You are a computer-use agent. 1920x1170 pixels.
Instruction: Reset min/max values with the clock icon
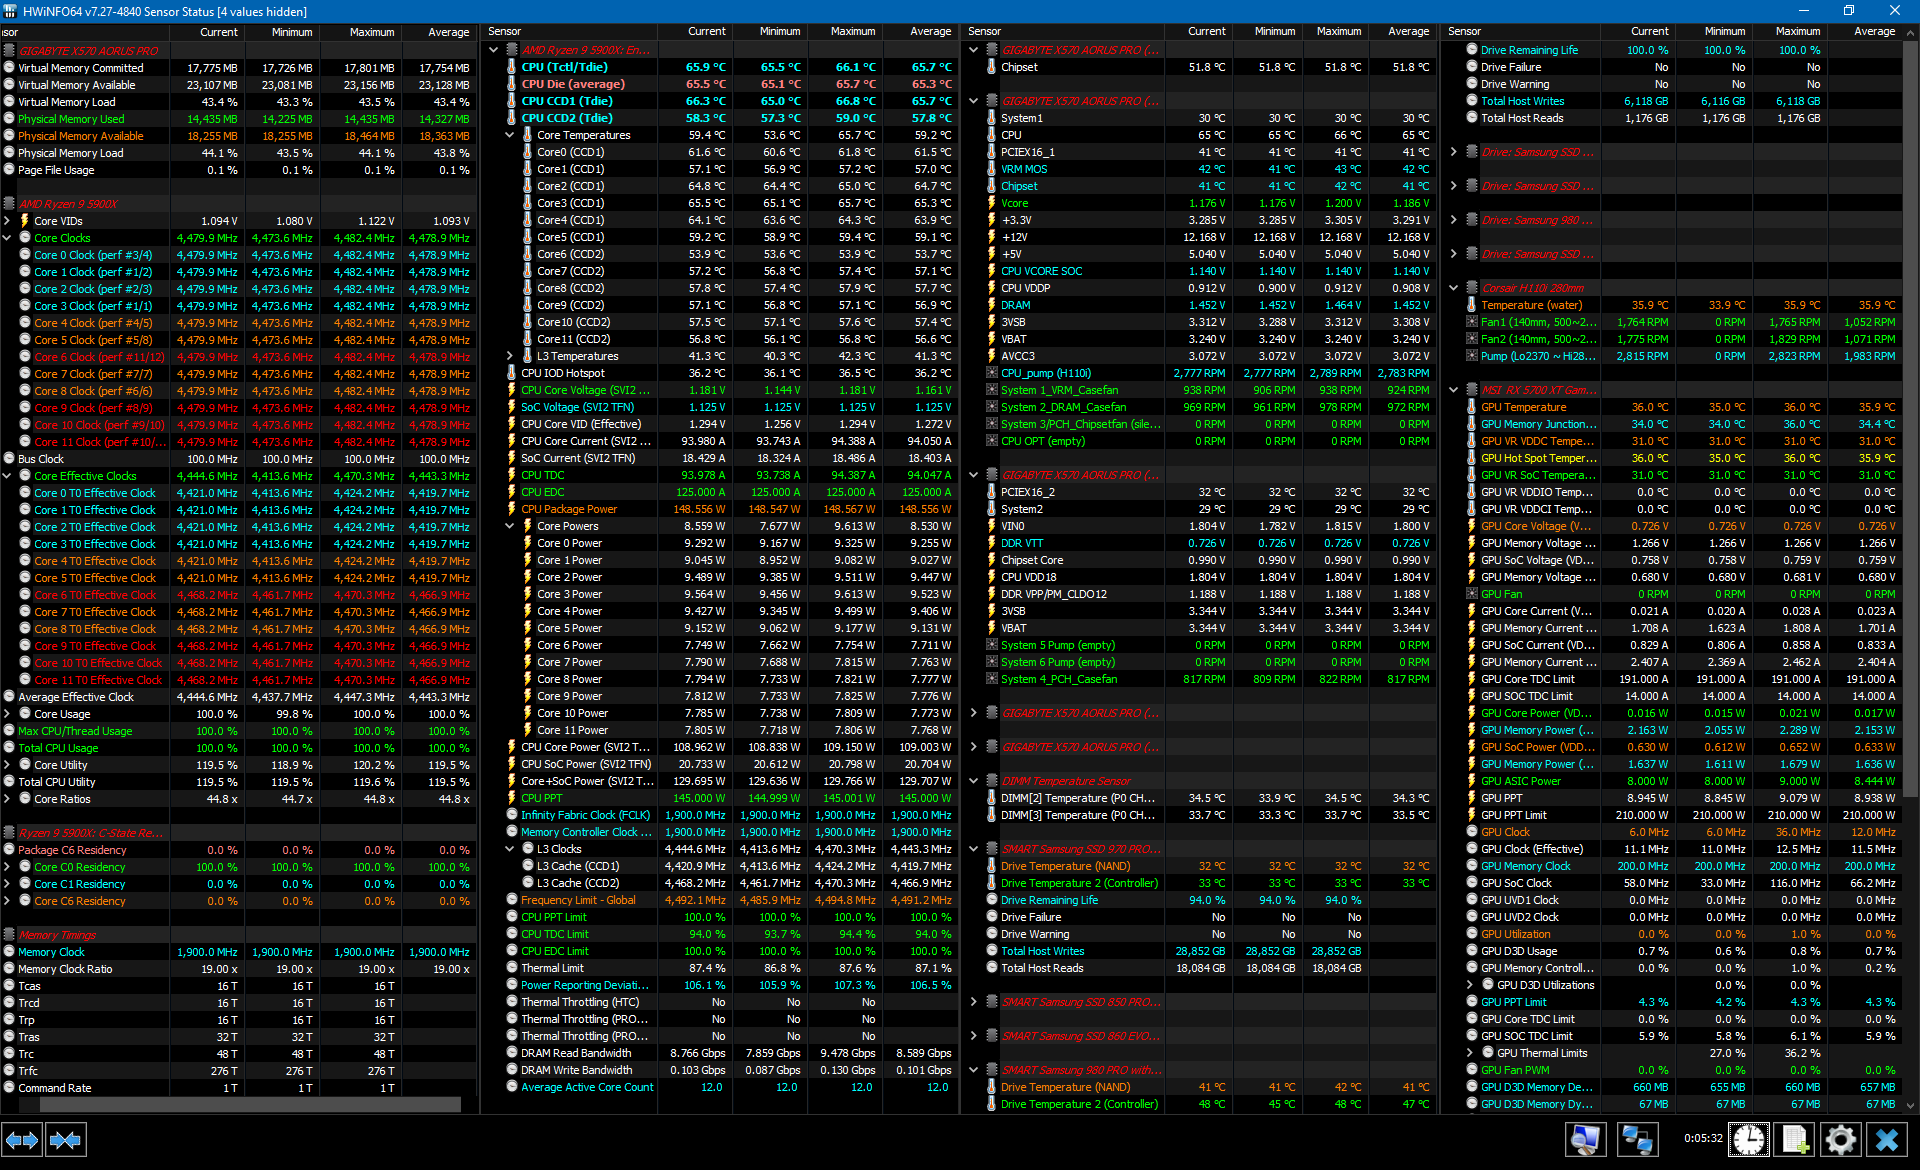[x=1749, y=1139]
